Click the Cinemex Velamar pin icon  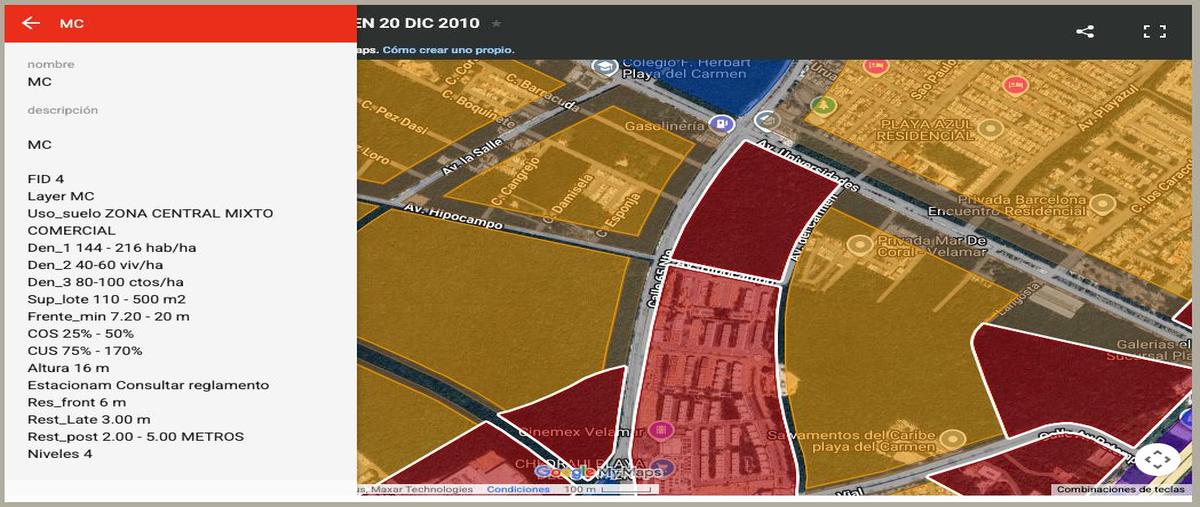(659, 430)
